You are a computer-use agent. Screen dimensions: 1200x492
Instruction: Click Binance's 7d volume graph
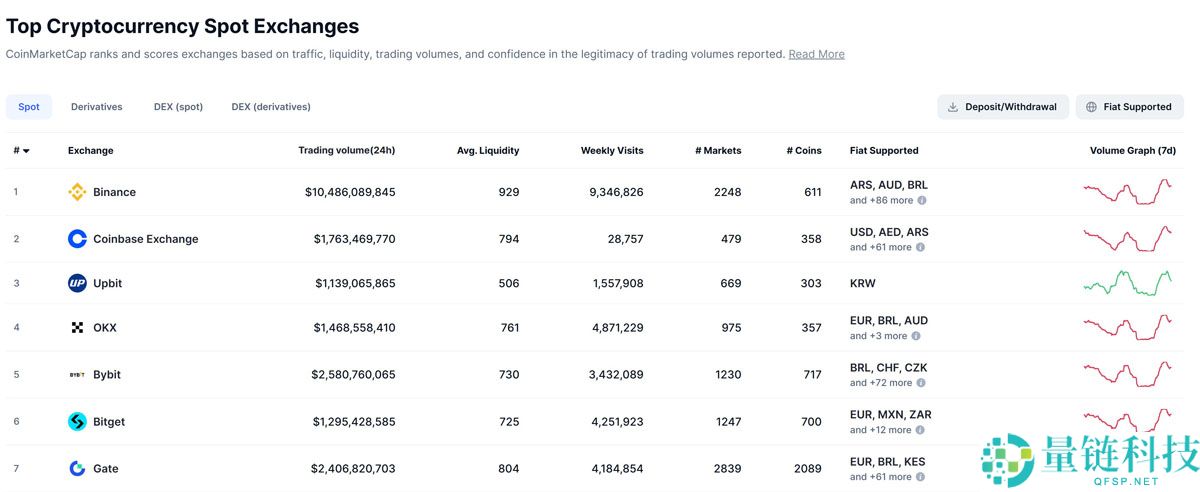(1128, 191)
